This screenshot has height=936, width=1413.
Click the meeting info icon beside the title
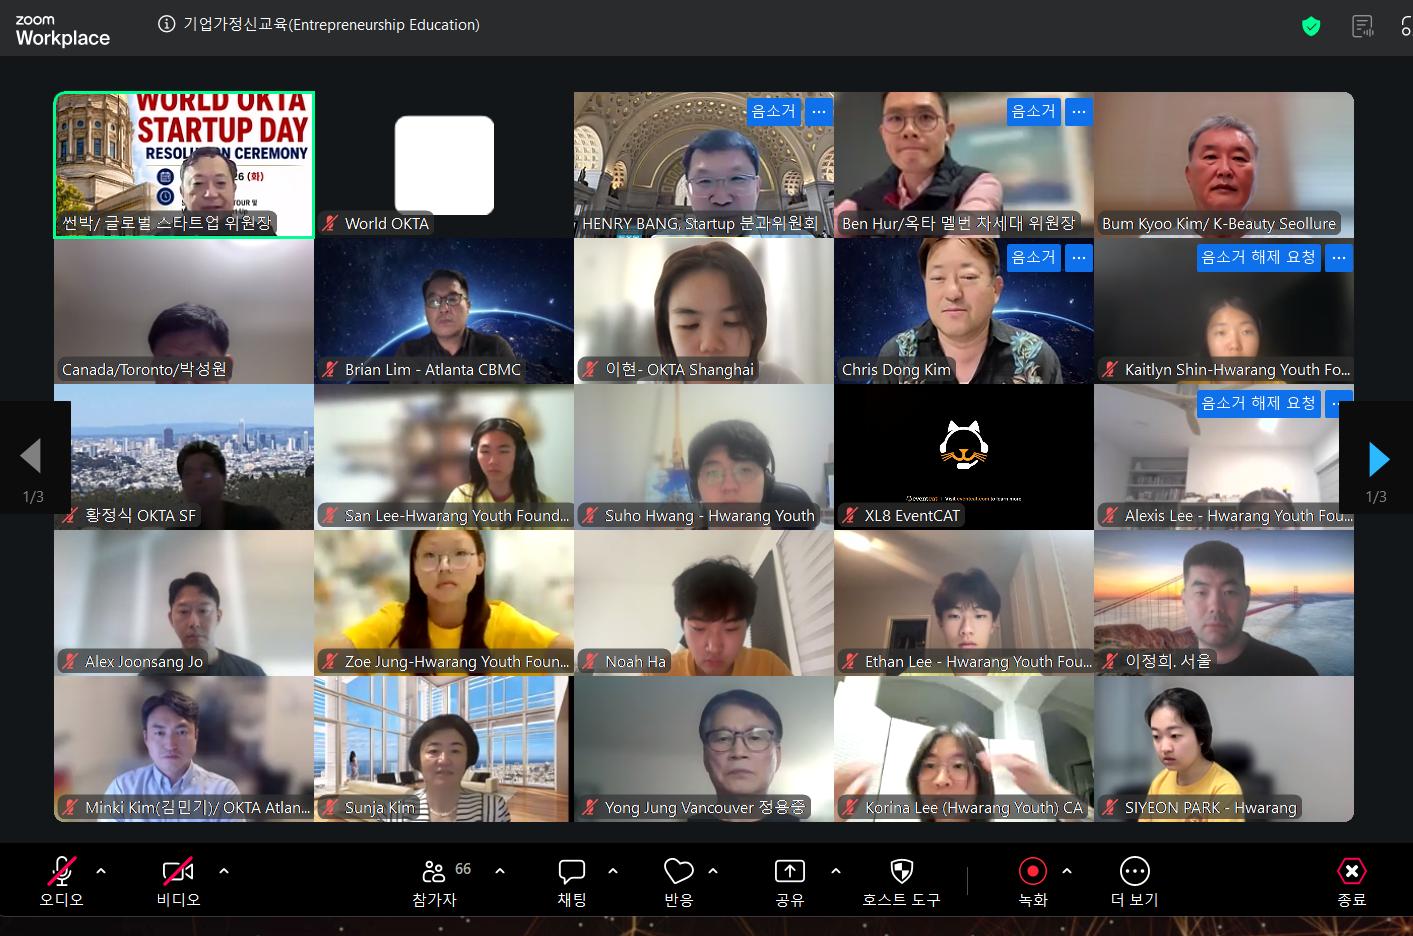click(x=167, y=25)
